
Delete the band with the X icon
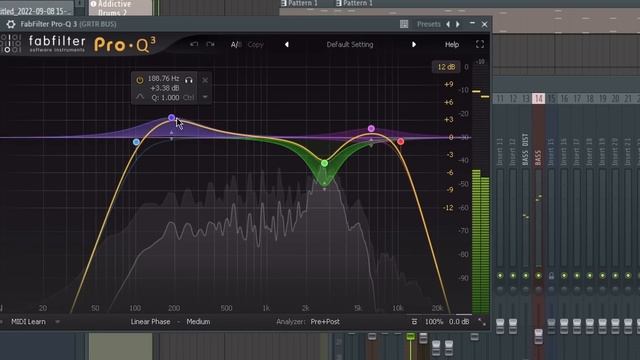tap(205, 80)
